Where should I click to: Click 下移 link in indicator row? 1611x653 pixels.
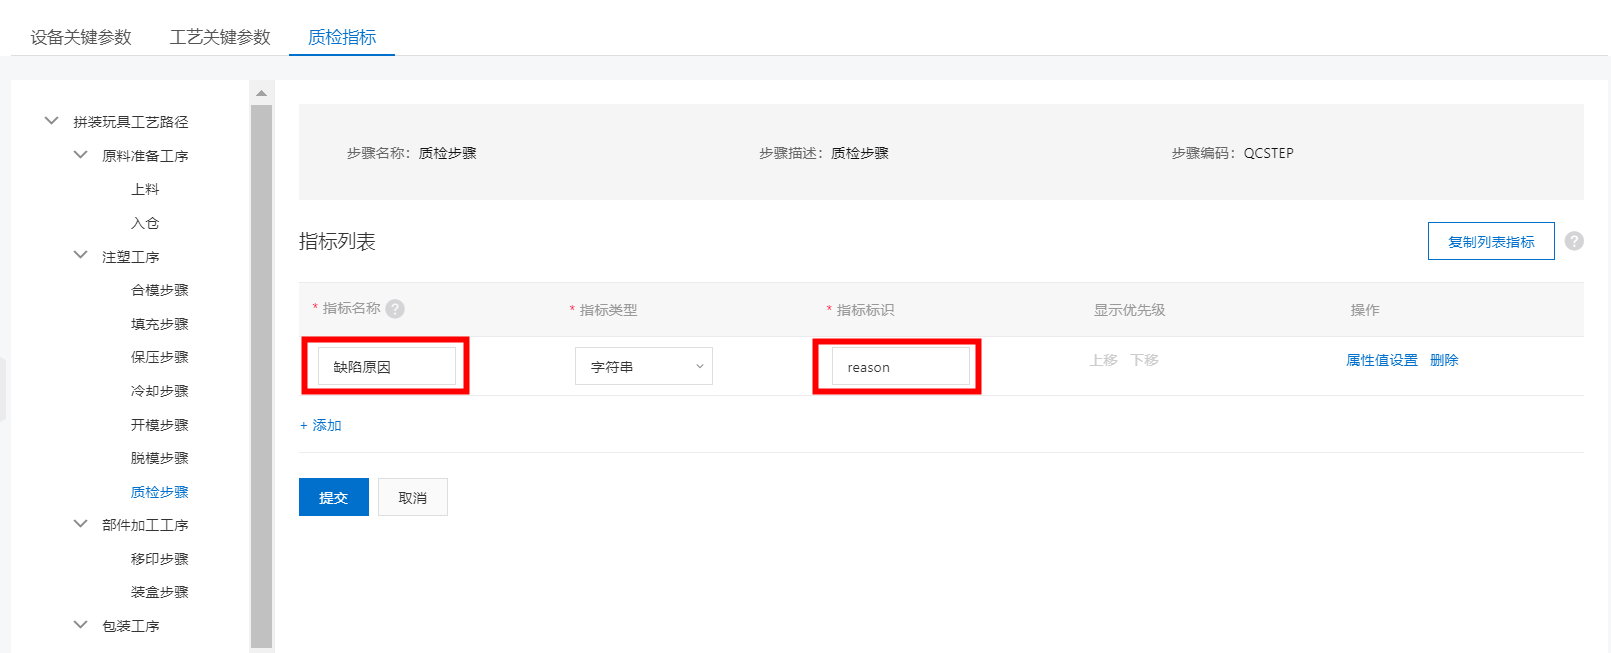1145,360
